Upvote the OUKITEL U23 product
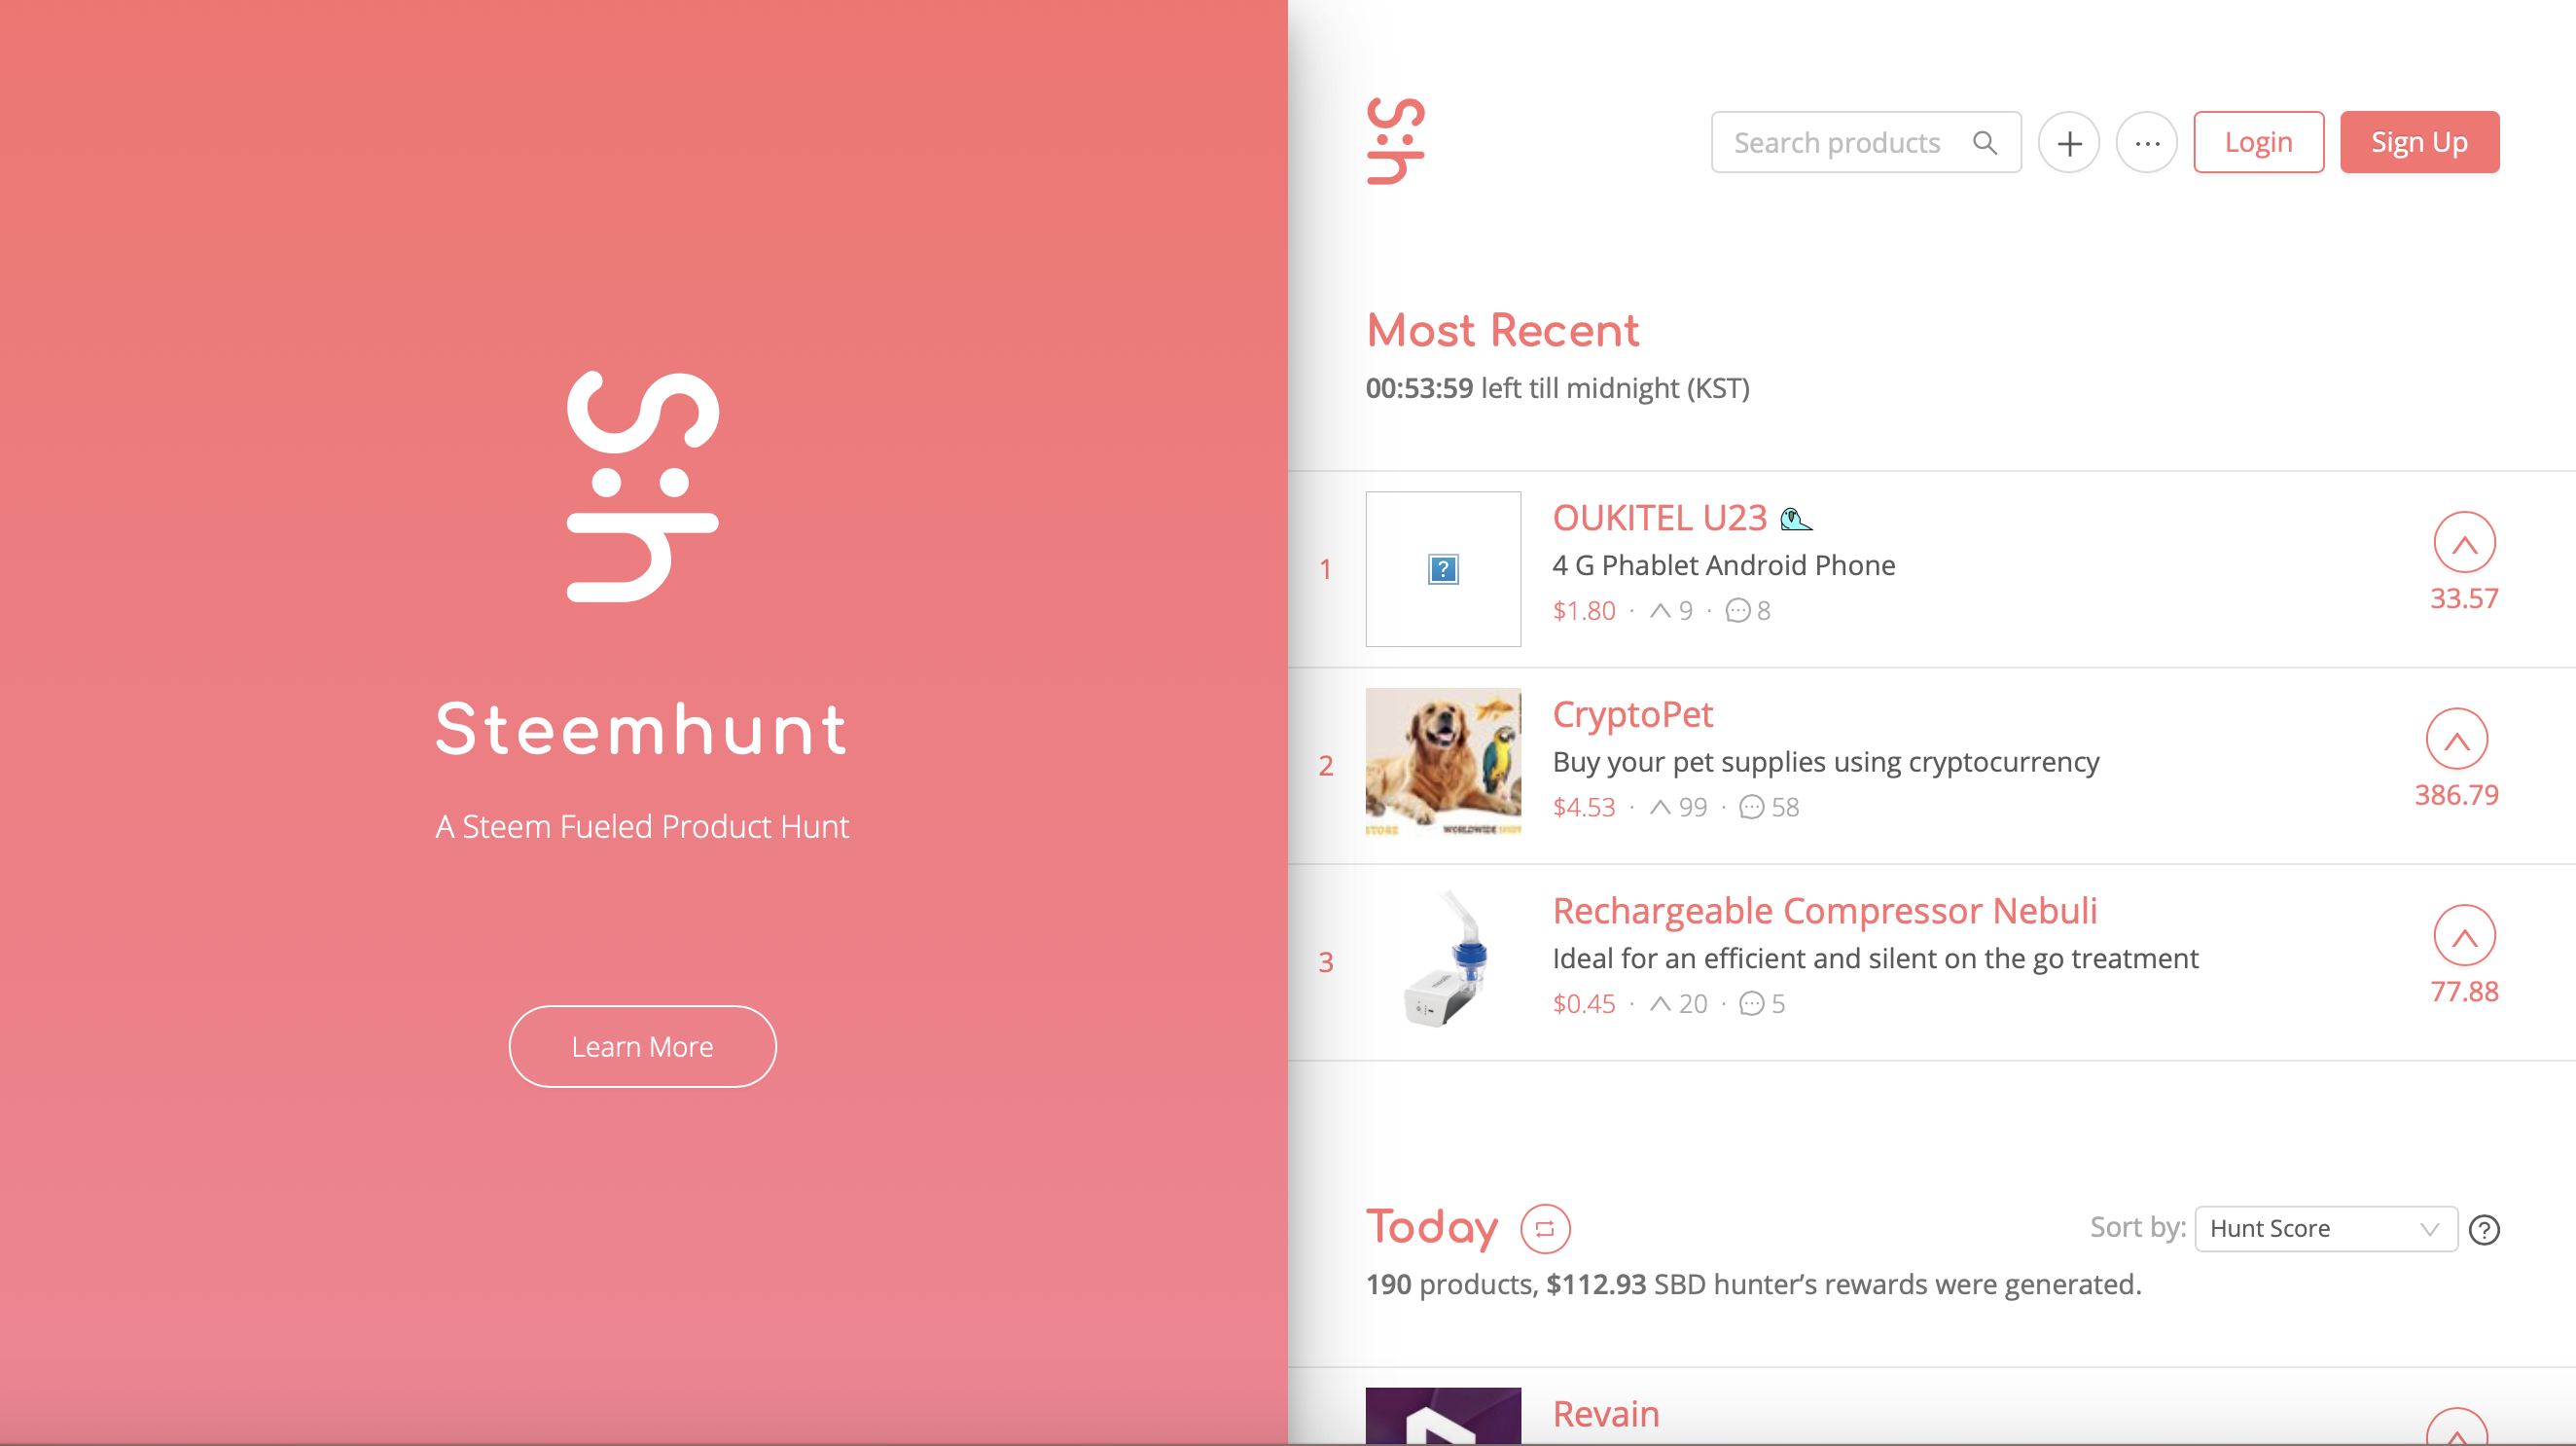2576x1446 pixels. tap(2464, 543)
